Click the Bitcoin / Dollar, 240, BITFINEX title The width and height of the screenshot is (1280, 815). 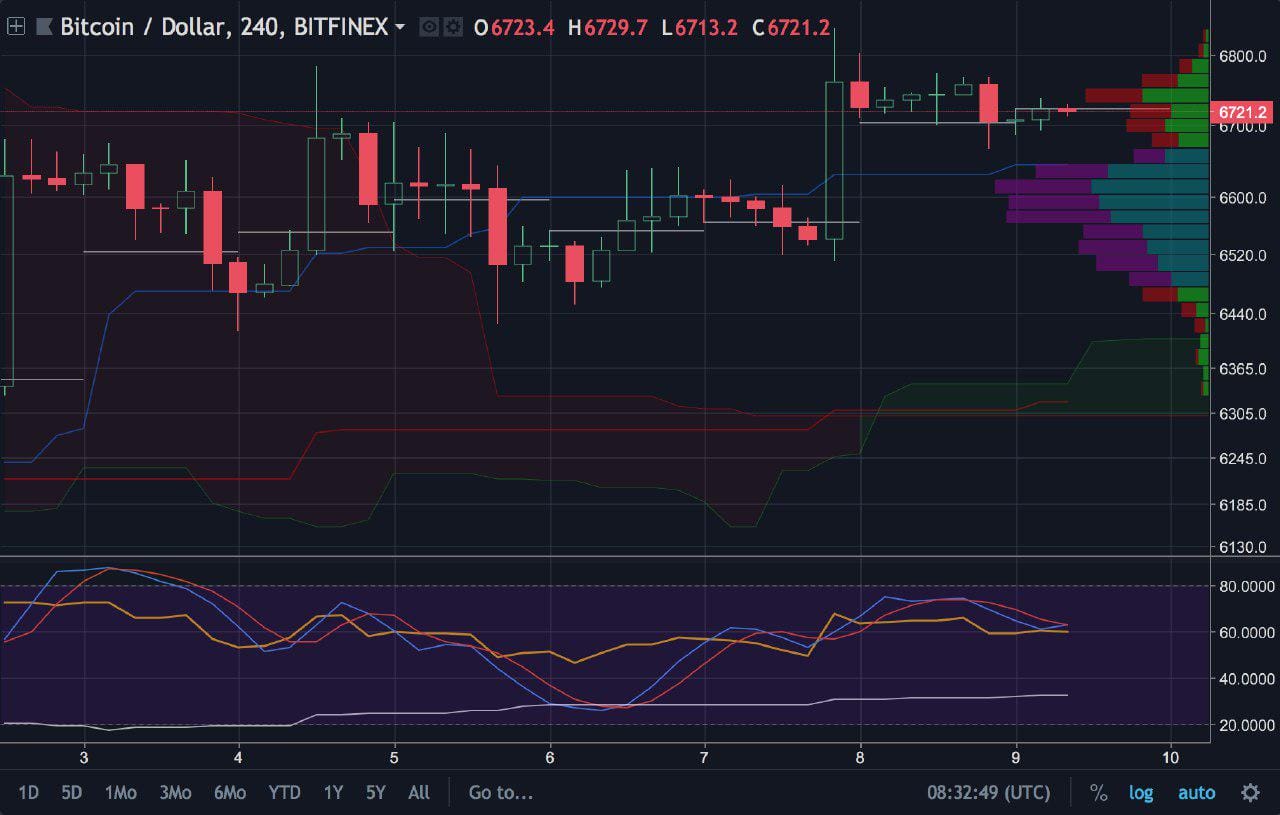click(x=224, y=27)
